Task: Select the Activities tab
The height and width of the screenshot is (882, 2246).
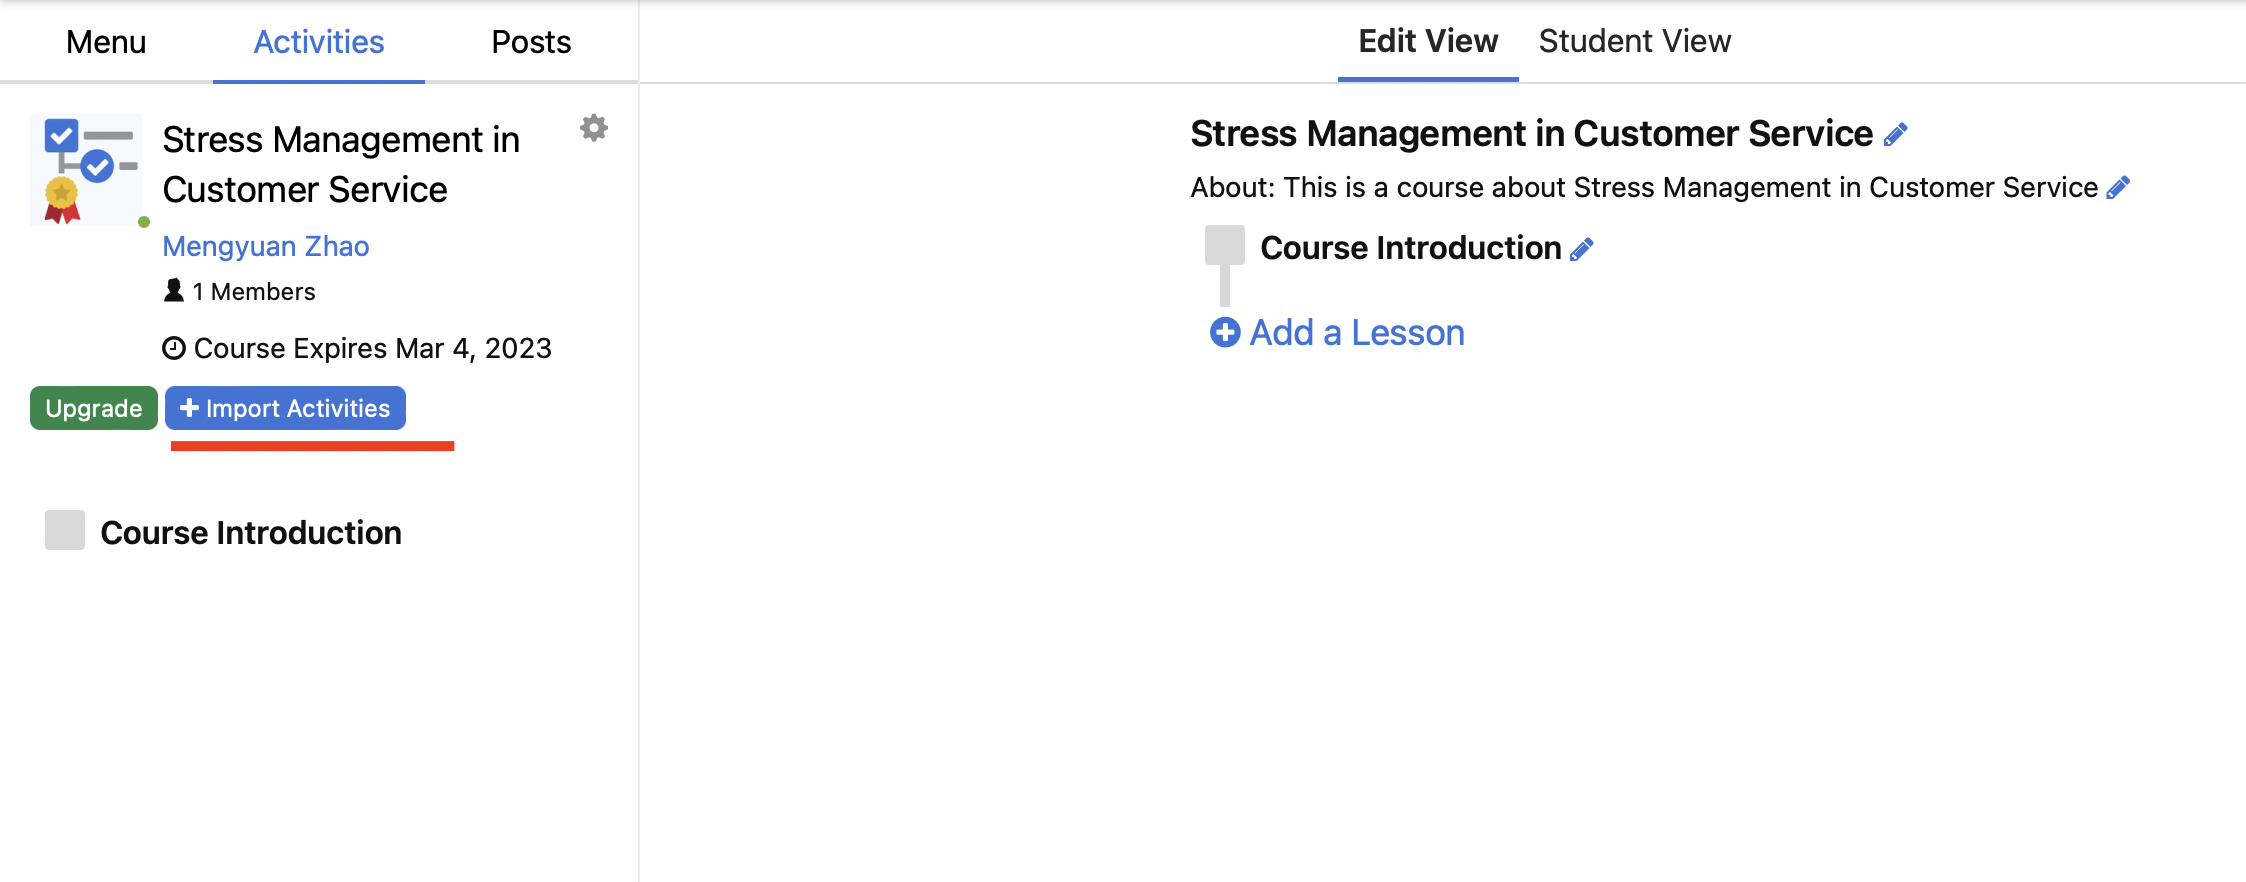Action: (319, 42)
